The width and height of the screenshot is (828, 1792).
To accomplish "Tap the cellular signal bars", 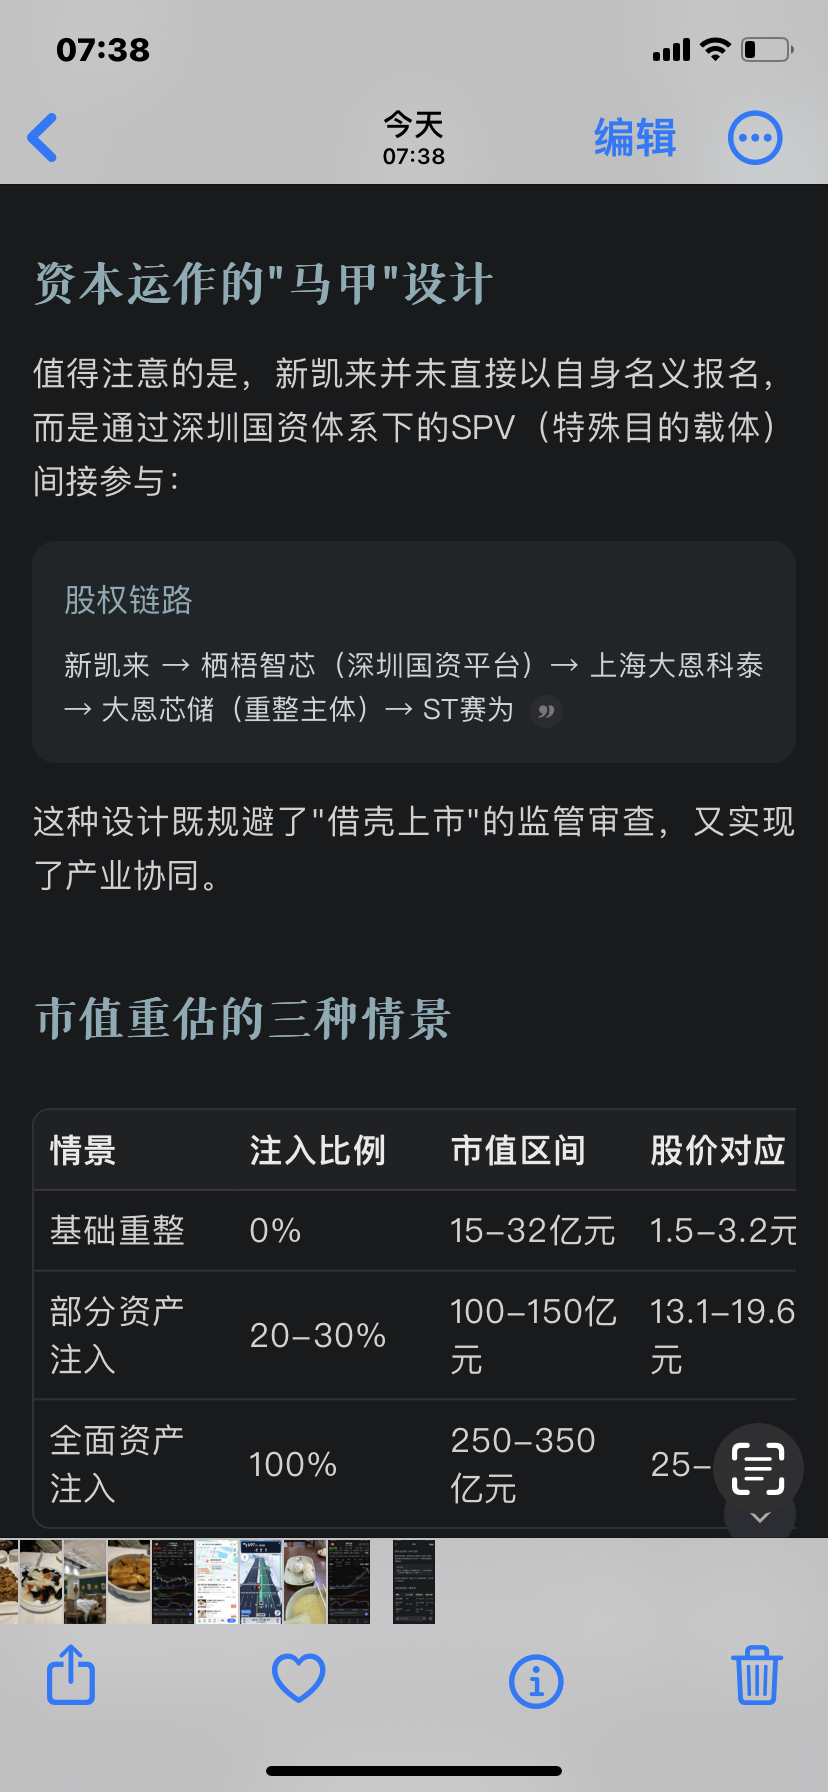I will click(671, 50).
